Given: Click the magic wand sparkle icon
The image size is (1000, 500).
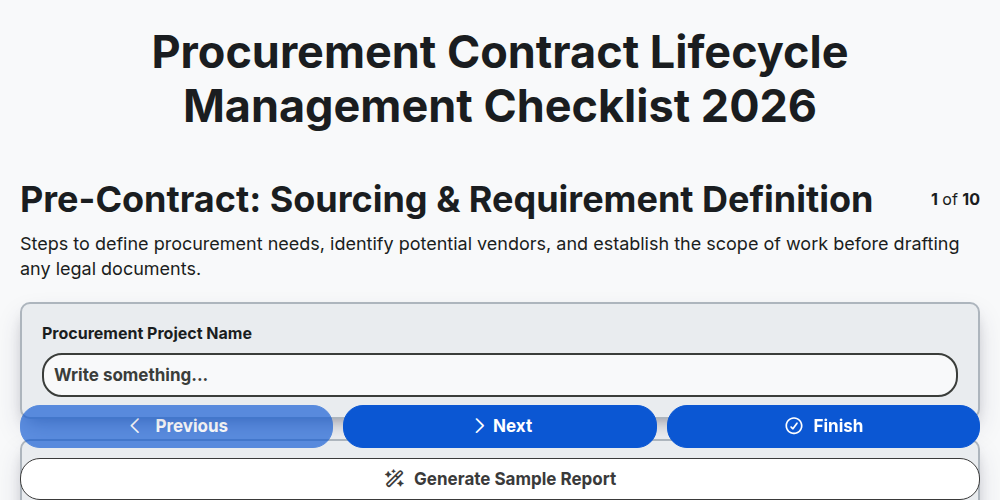Looking at the screenshot, I should (394, 479).
